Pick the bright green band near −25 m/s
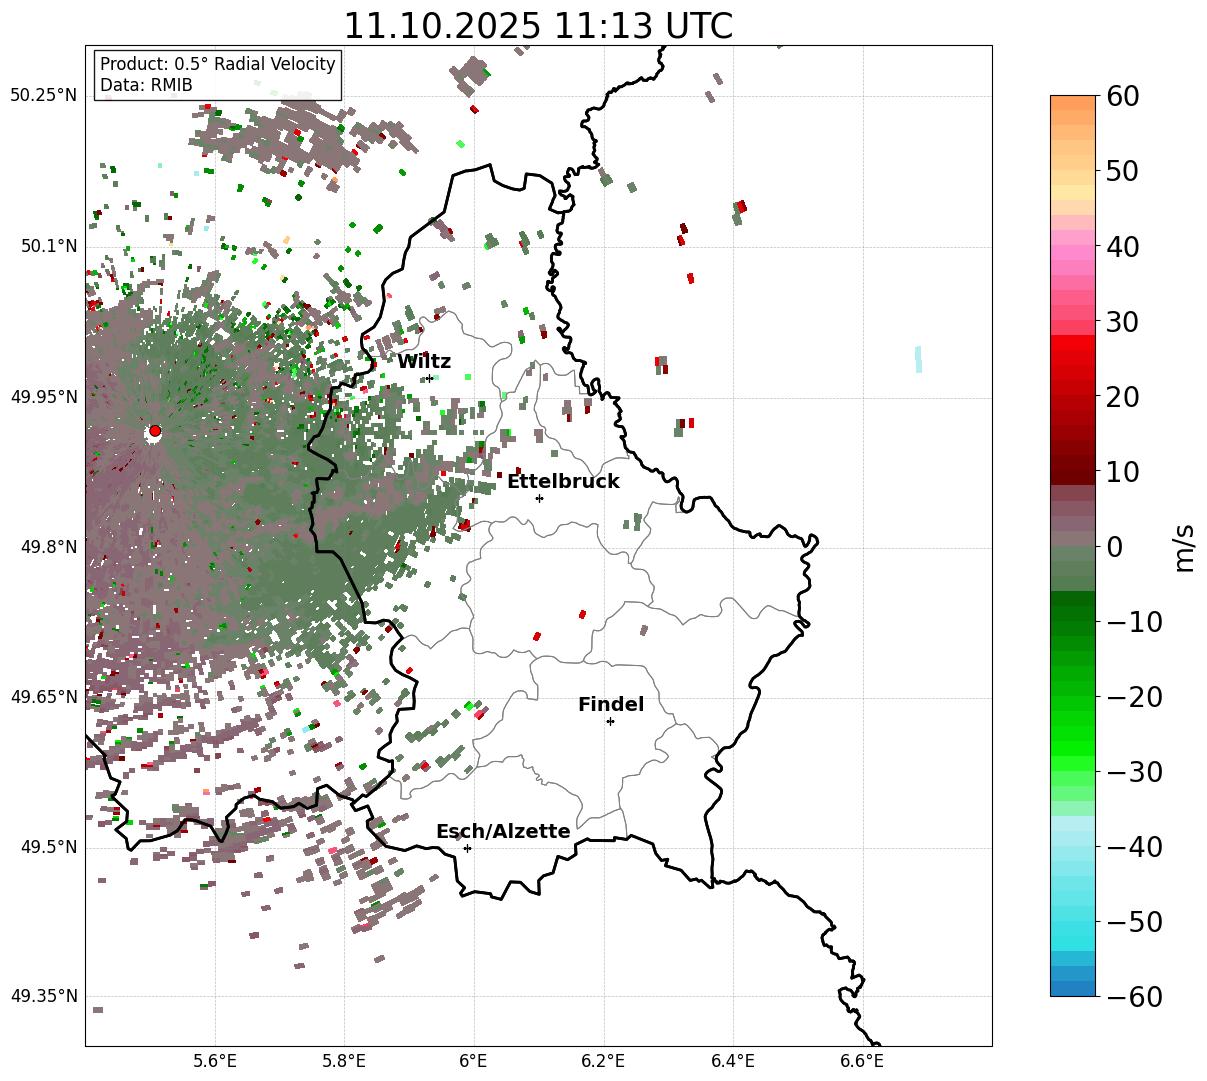Viewport: 1207px width, 1081px height. click(1073, 733)
